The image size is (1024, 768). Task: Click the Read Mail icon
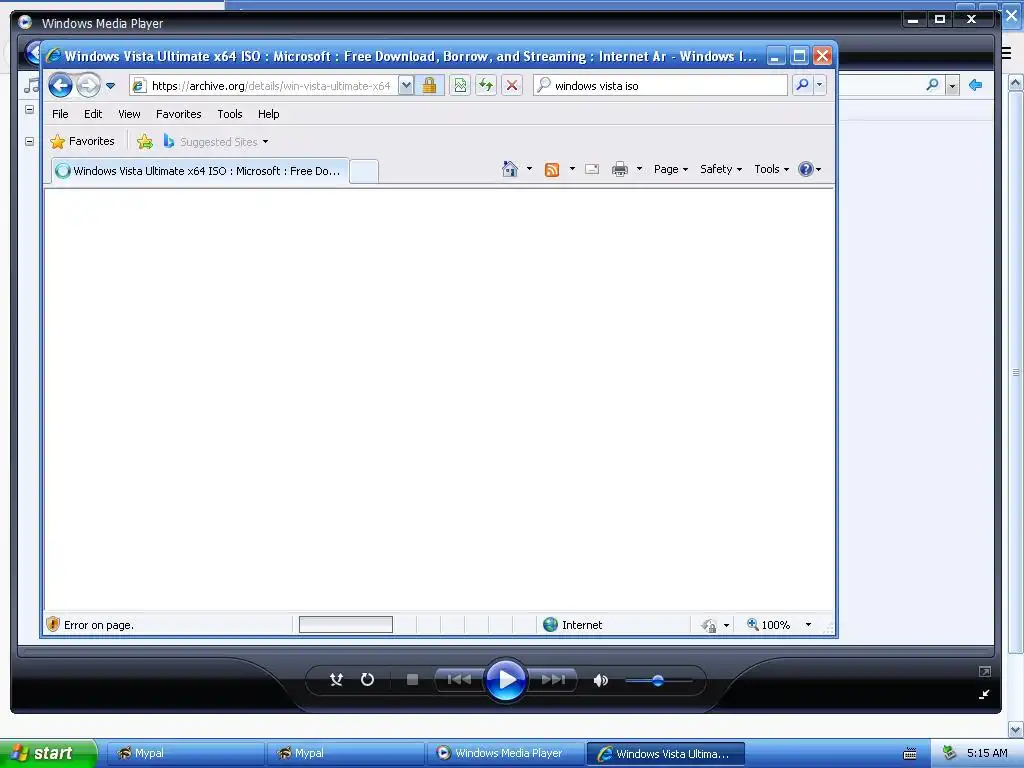coord(592,169)
